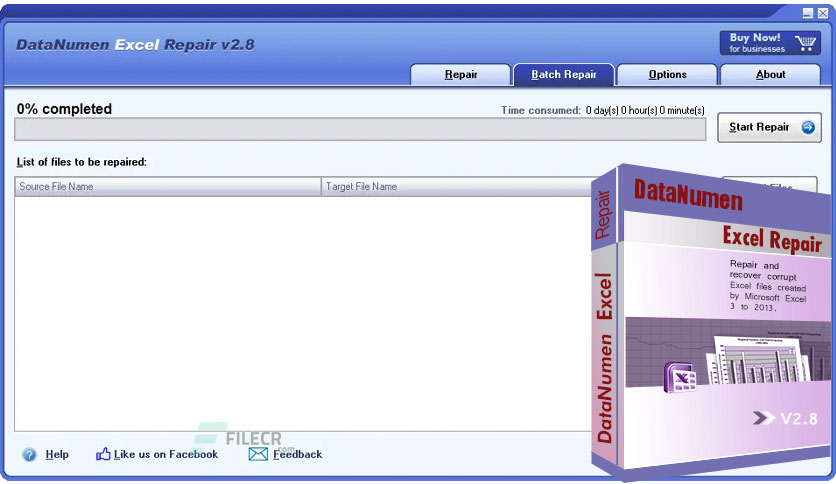This screenshot has height=484, width=836.
Task: Minimize the DataNumen window
Action: [808, 13]
